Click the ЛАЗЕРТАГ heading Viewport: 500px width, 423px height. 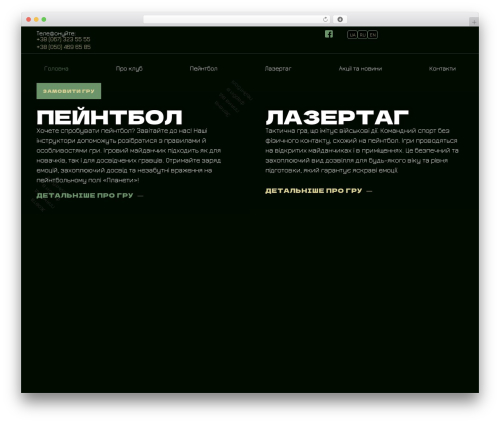(x=337, y=117)
